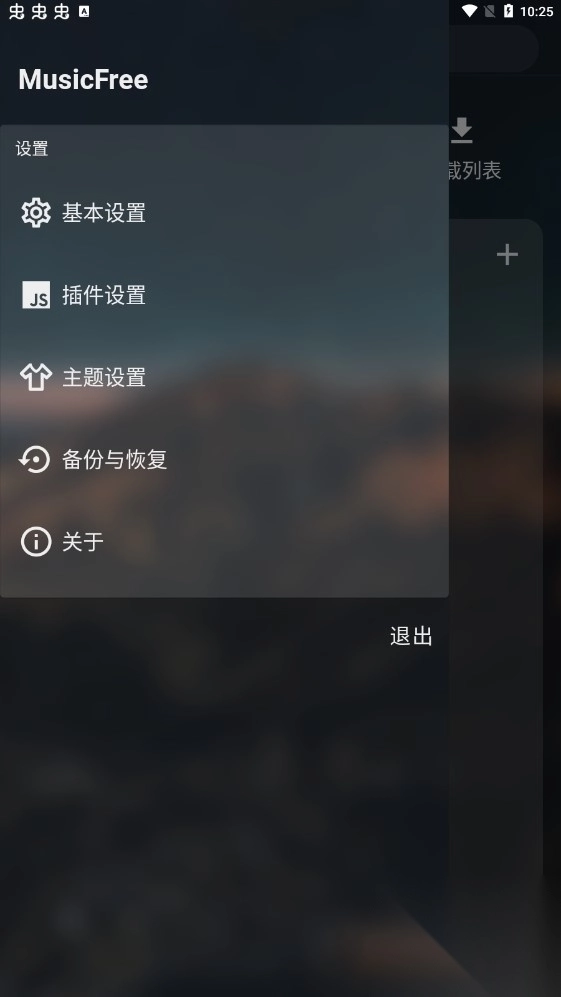Tap the keyboard language icon in status bar
561x997 pixels.
click(x=84, y=11)
